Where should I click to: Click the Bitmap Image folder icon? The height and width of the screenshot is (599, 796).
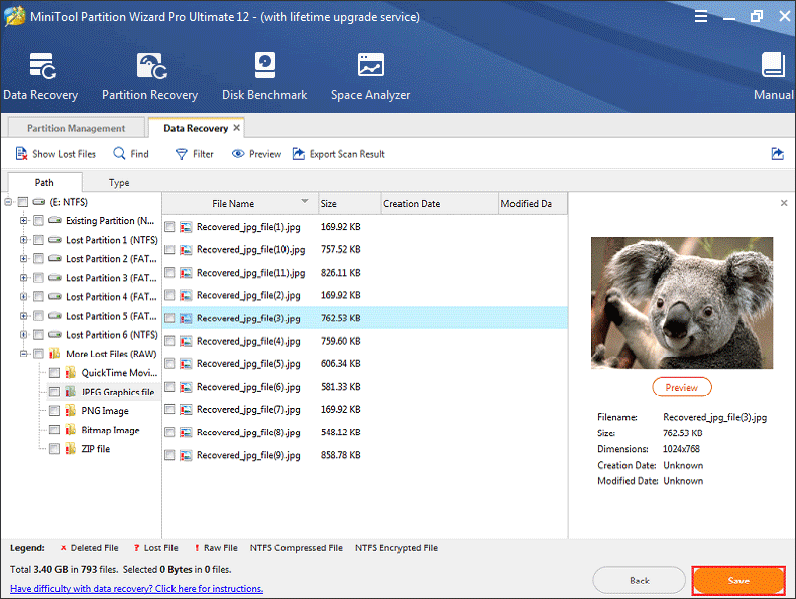tap(71, 430)
